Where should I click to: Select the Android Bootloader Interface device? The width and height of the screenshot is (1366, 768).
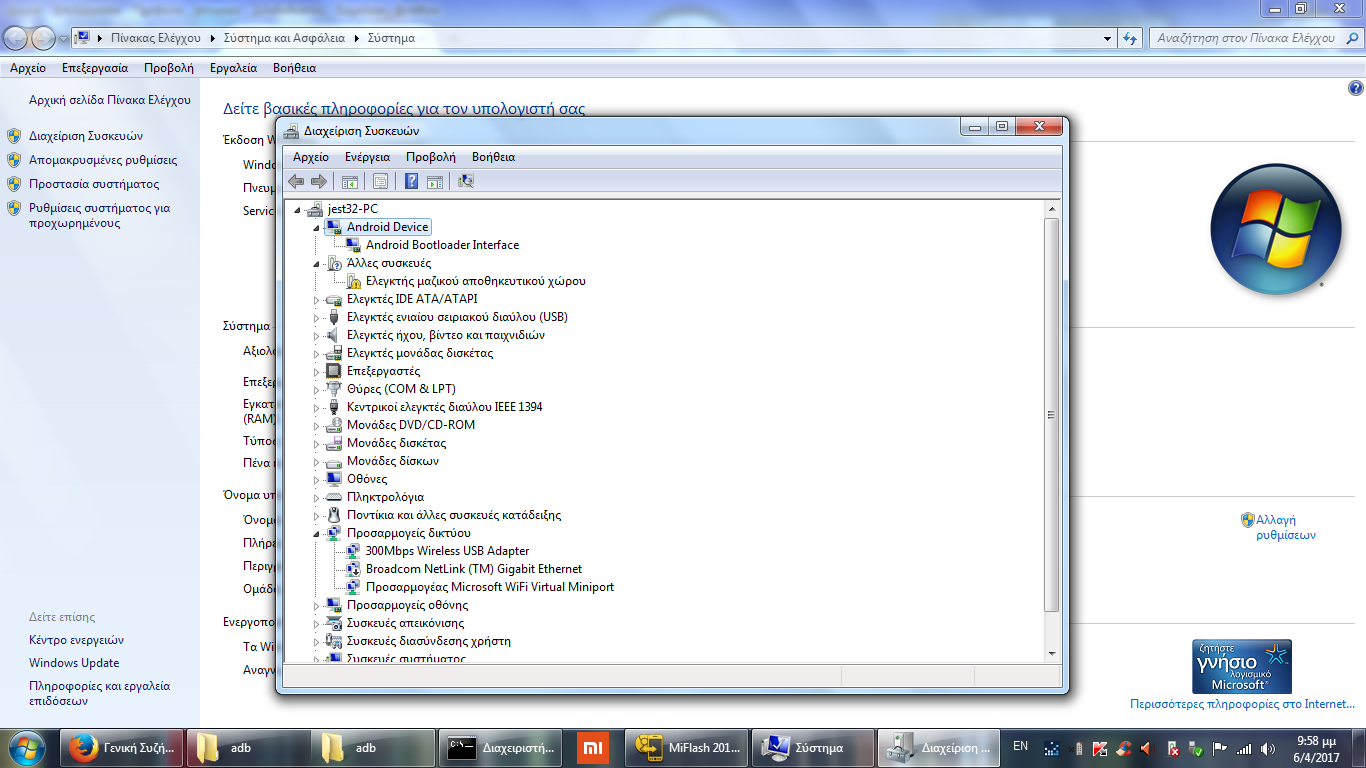(441, 245)
